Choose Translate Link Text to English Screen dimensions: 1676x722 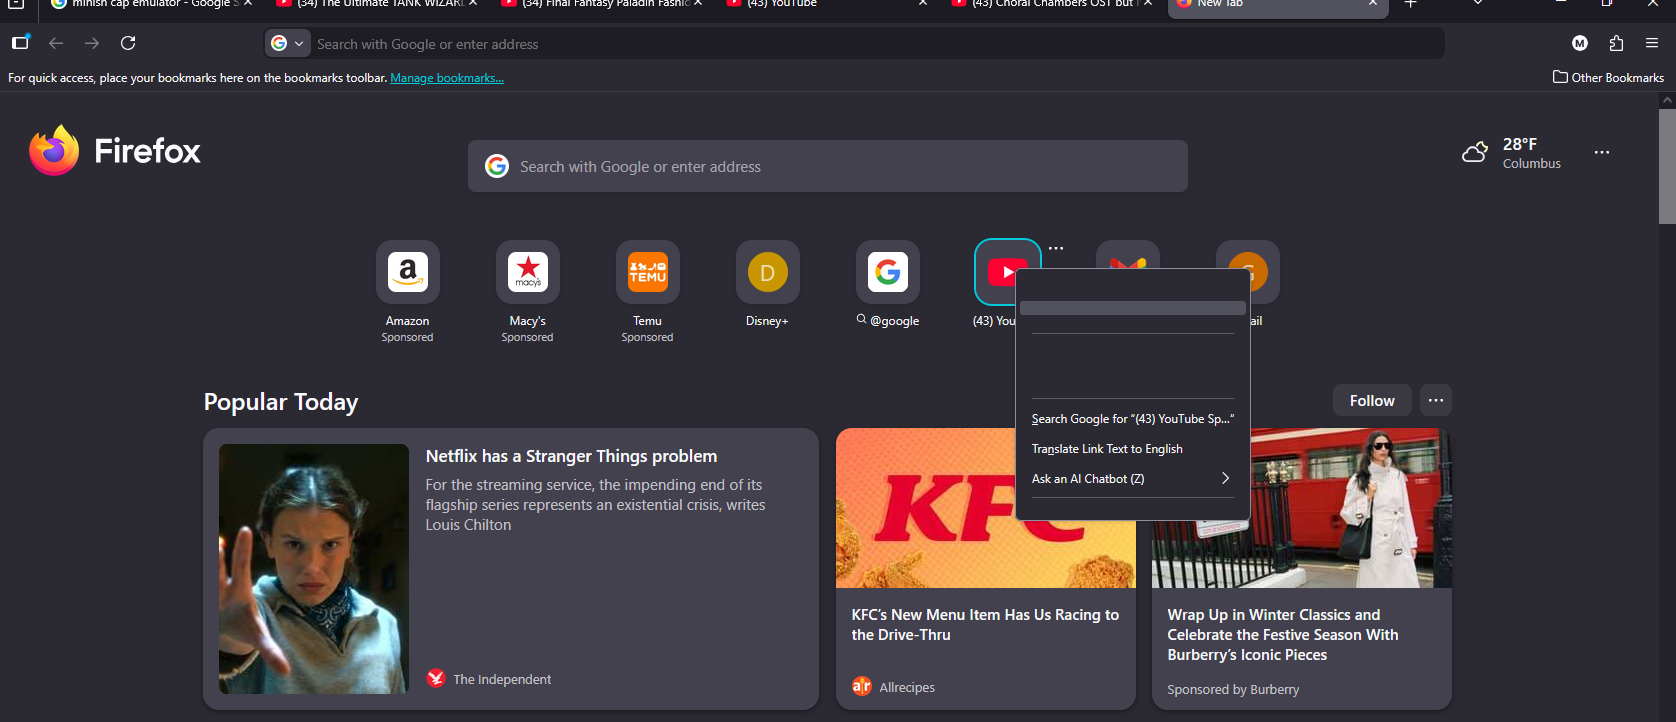point(1133,449)
